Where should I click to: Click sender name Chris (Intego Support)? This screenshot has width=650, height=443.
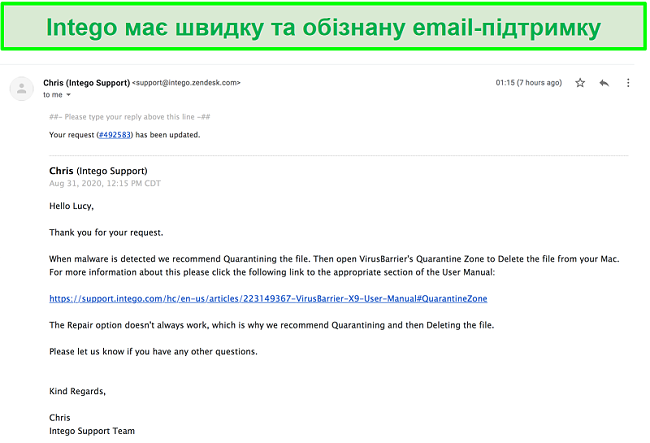click(x=87, y=83)
